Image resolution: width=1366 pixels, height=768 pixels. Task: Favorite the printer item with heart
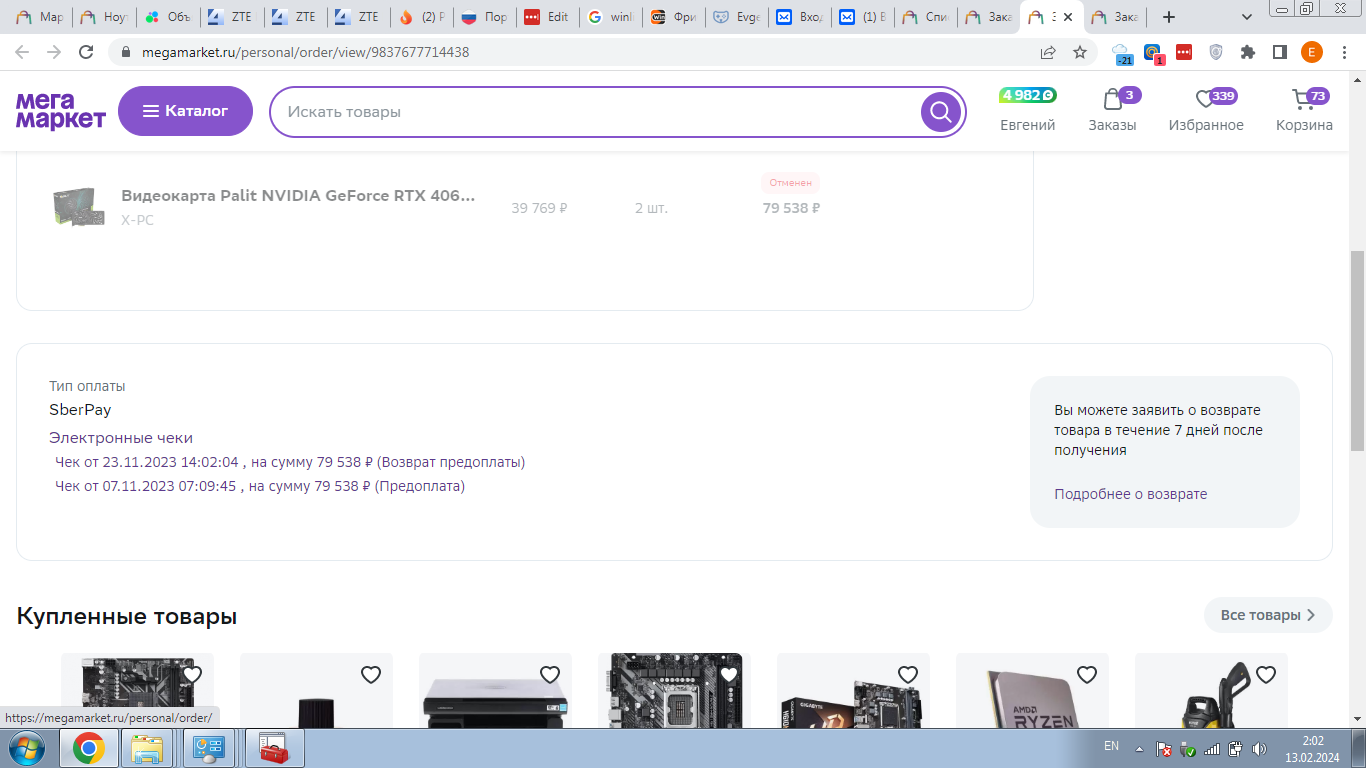(x=550, y=675)
